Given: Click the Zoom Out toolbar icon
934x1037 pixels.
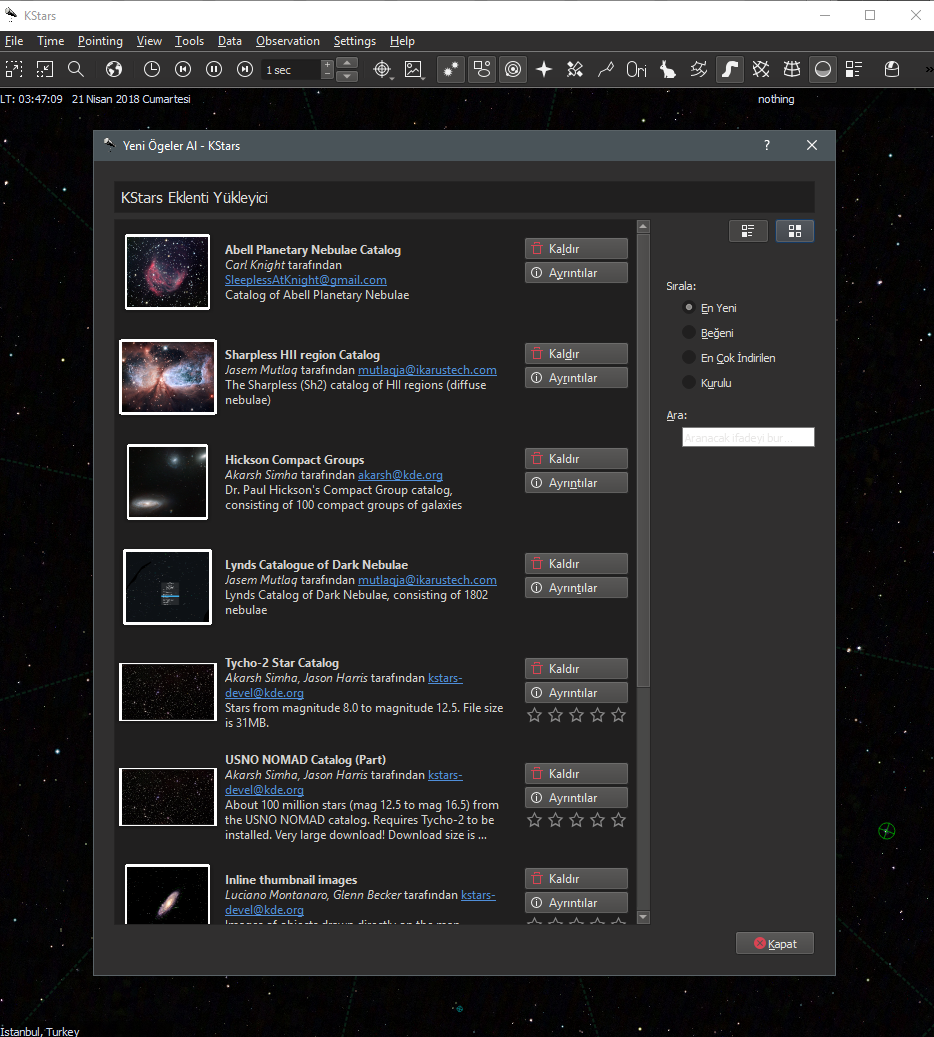Looking at the screenshot, I should 44,69.
